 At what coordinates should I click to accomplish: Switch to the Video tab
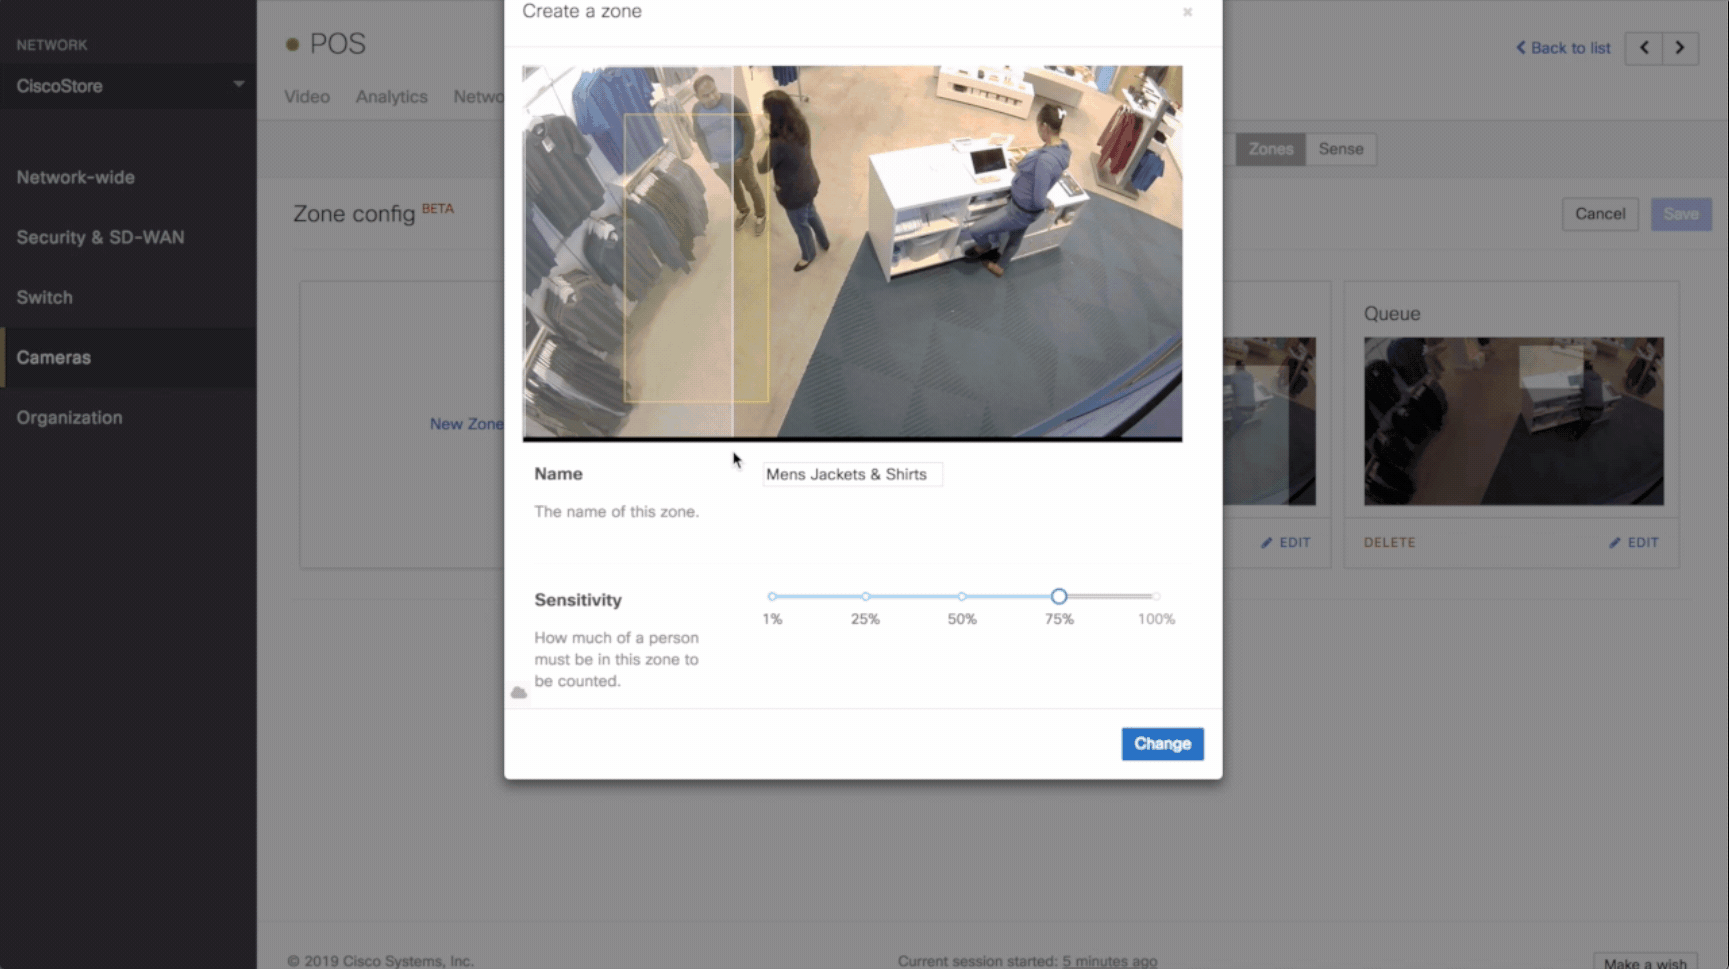[x=307, y=97]
